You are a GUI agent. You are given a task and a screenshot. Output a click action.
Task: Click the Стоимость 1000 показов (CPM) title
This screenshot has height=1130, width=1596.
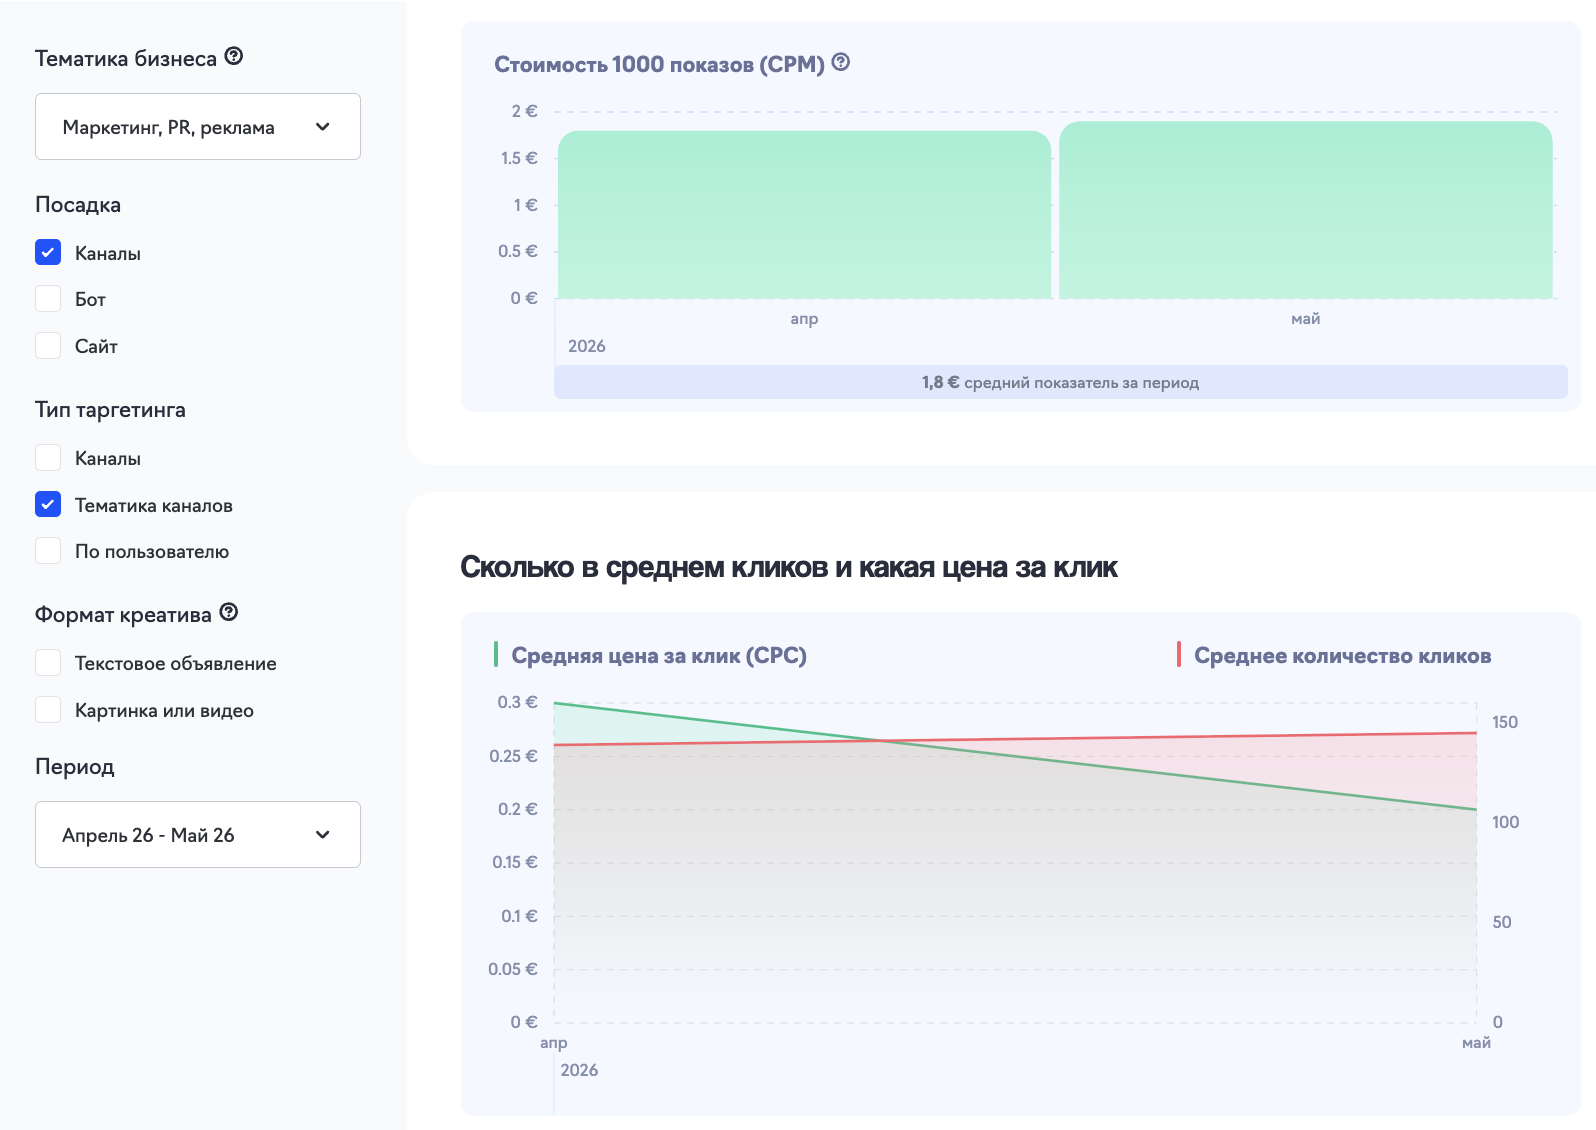click(x=659, y=64)
